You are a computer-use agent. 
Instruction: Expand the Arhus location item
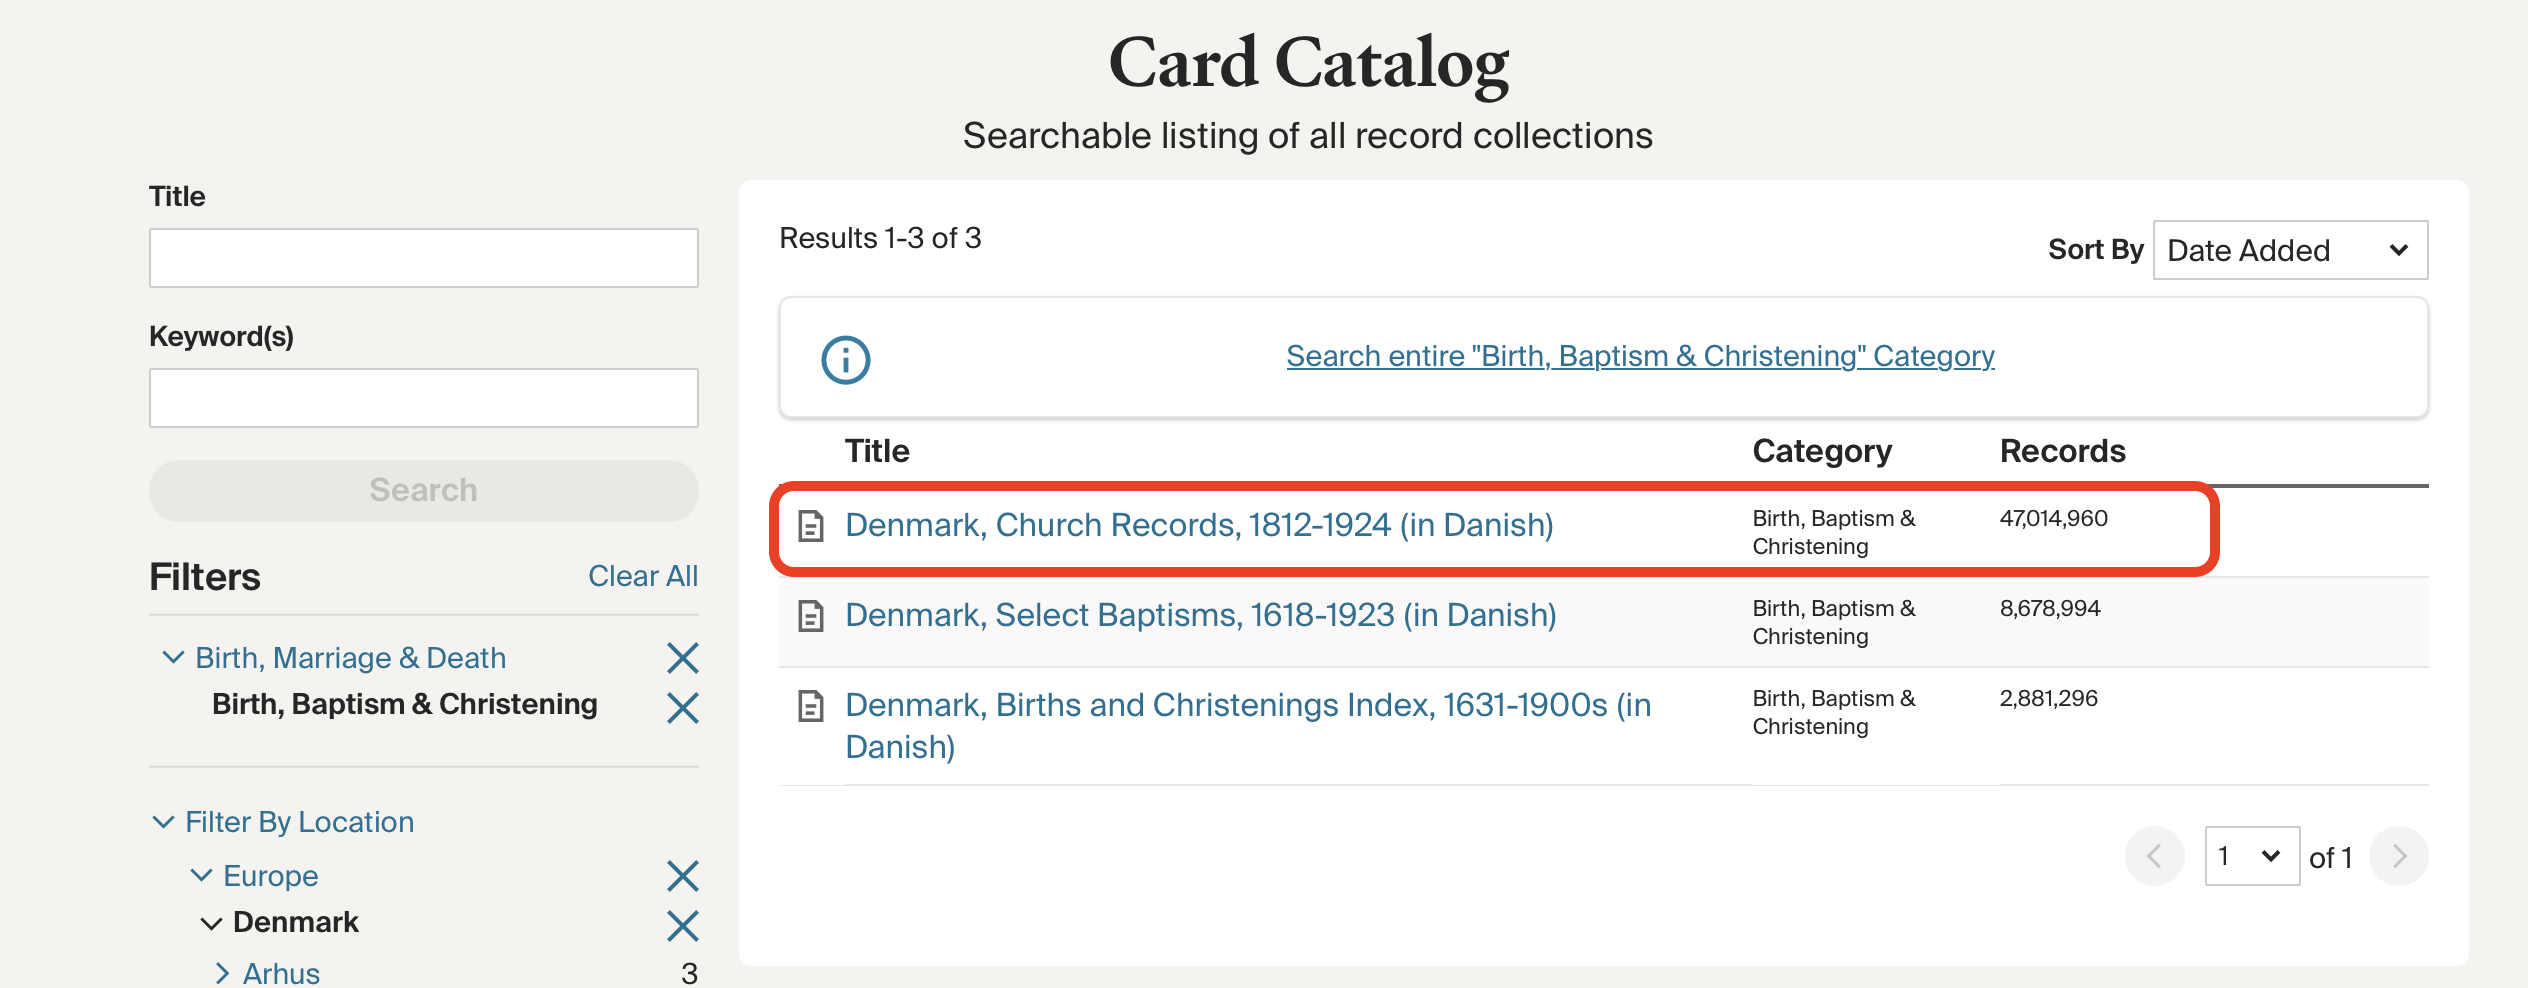(222, 973)
